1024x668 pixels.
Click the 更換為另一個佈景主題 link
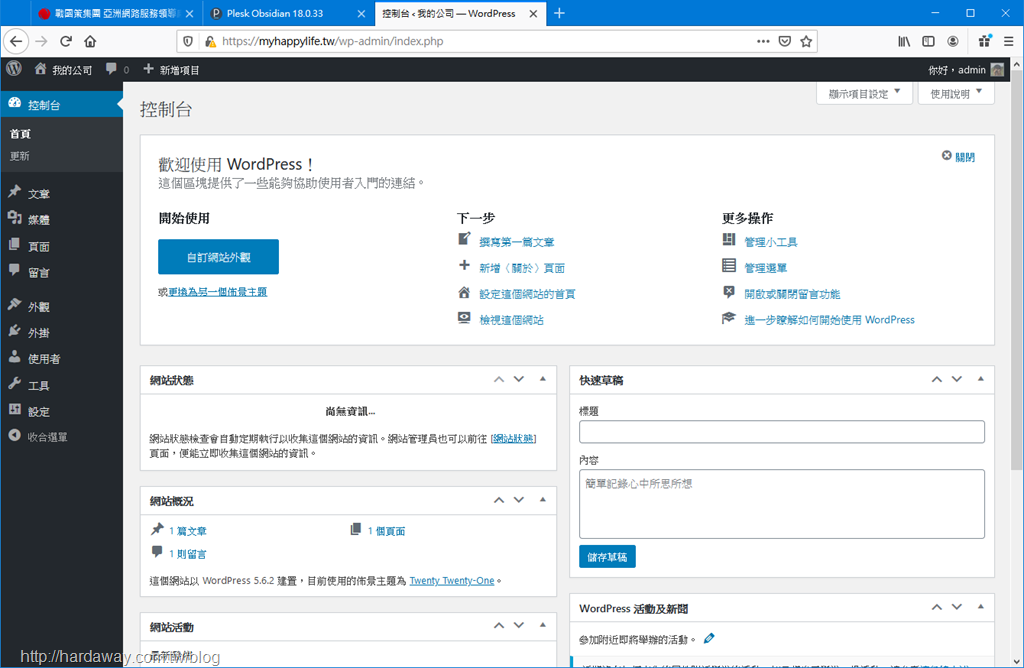(217, 292)
